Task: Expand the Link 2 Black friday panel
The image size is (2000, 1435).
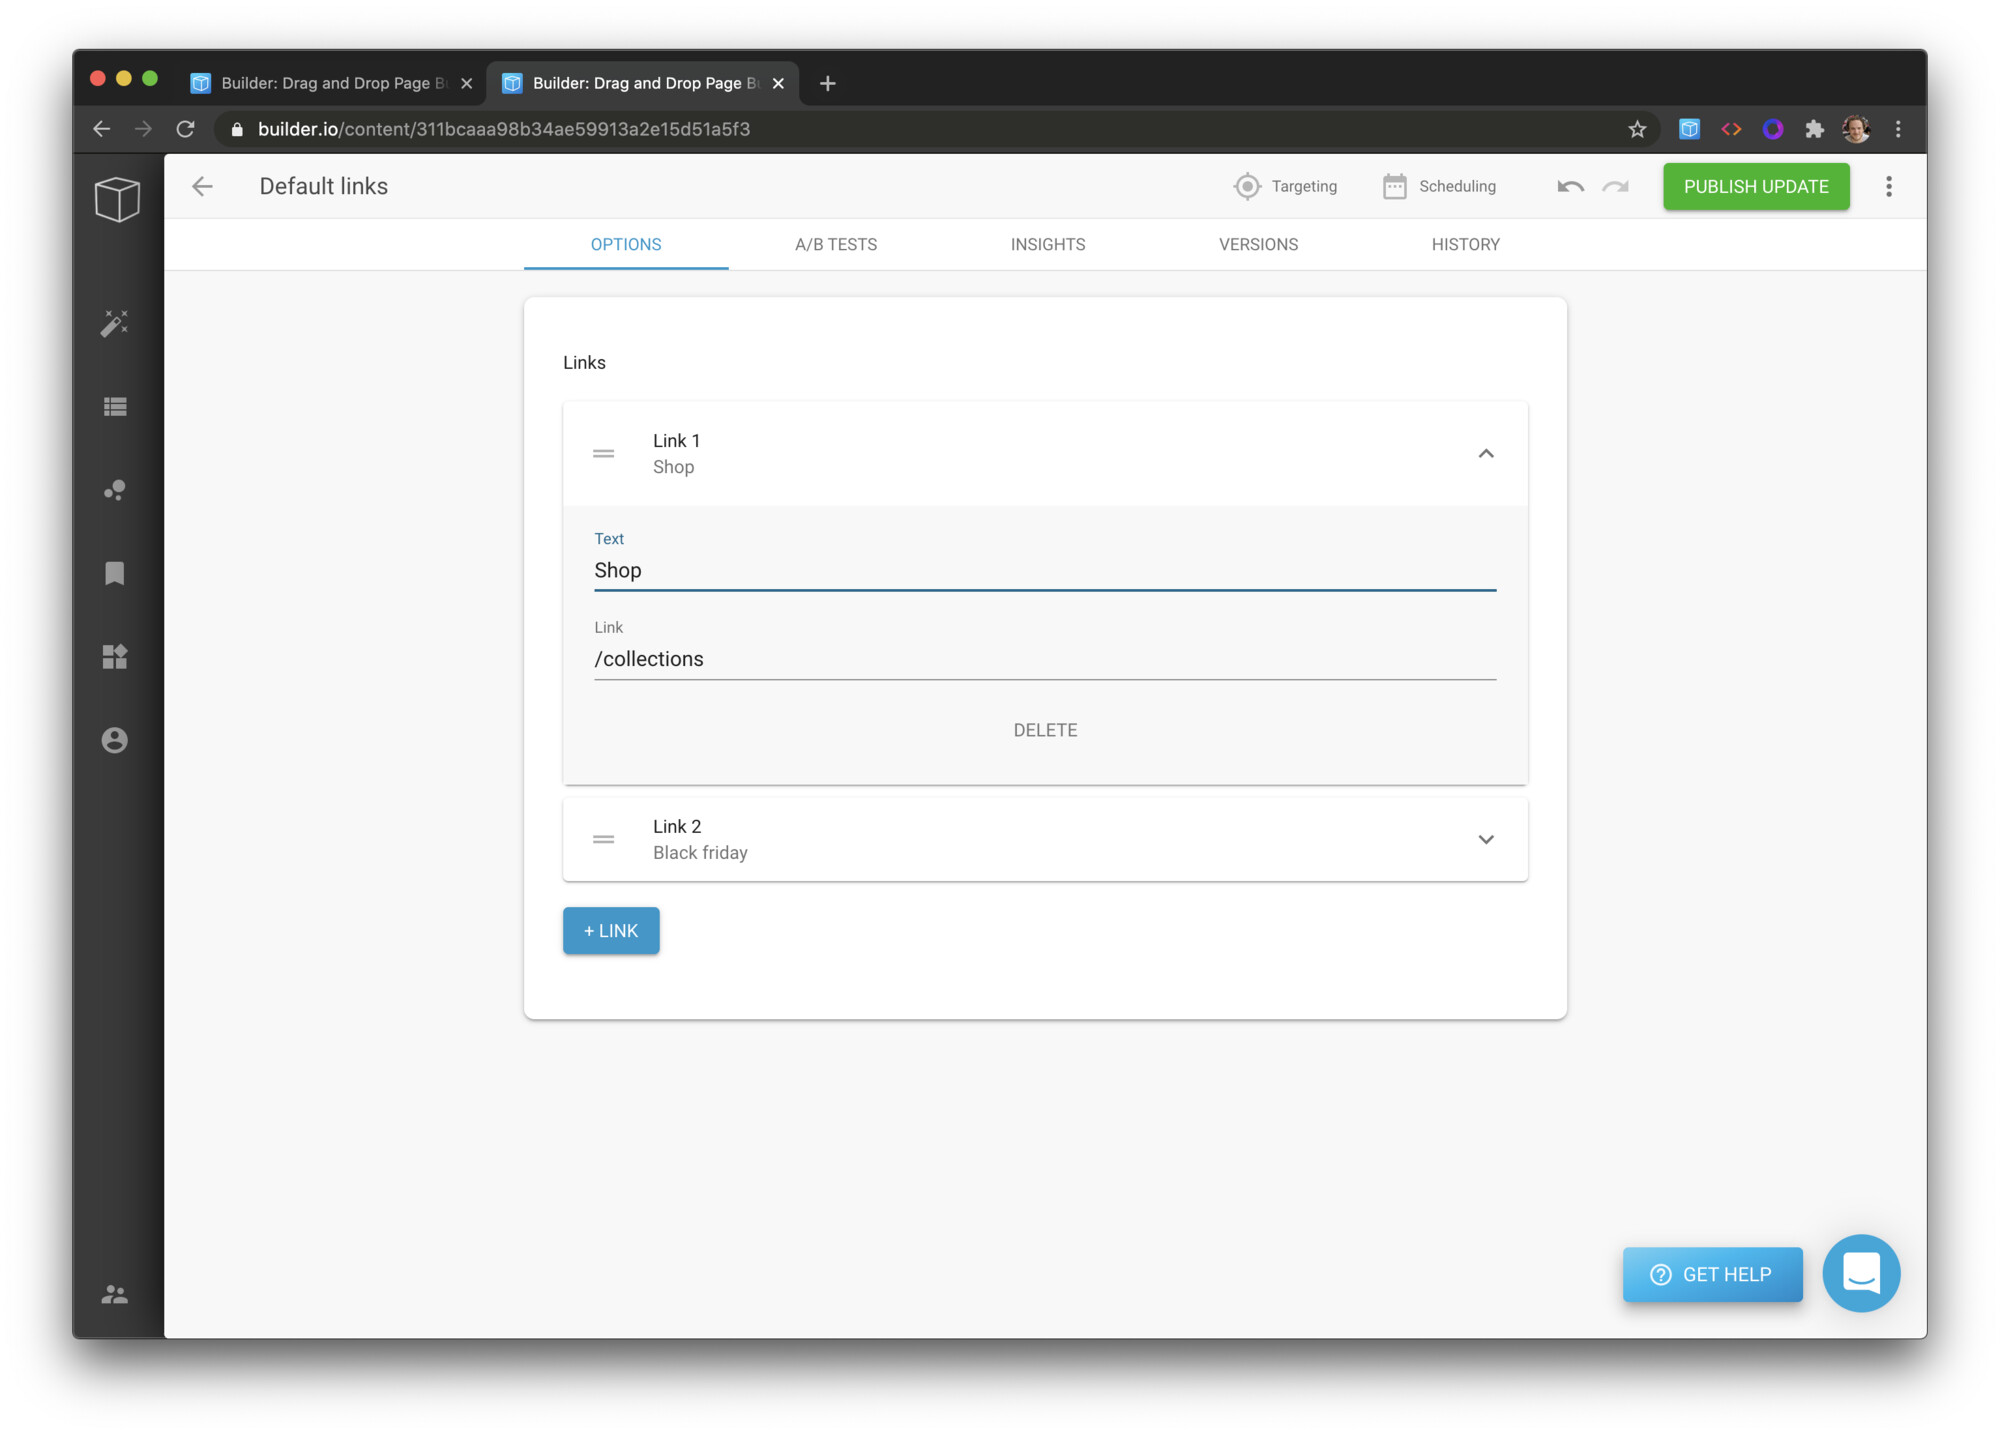Action: click(1485, 840)
